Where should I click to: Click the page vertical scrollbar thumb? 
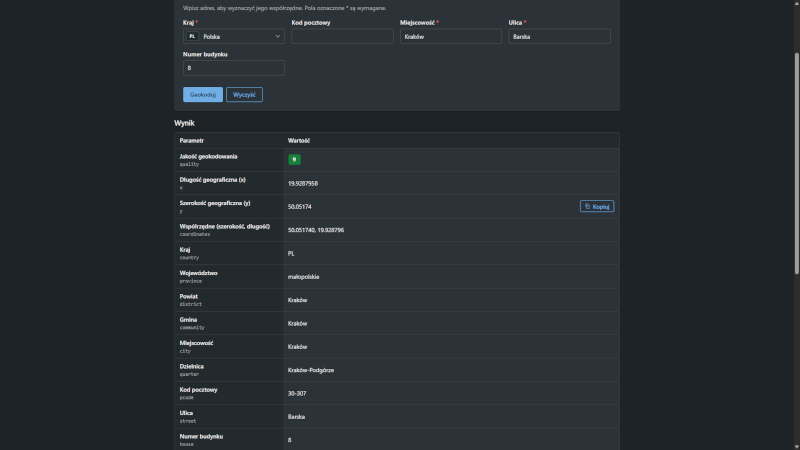(x=796, y=163)
